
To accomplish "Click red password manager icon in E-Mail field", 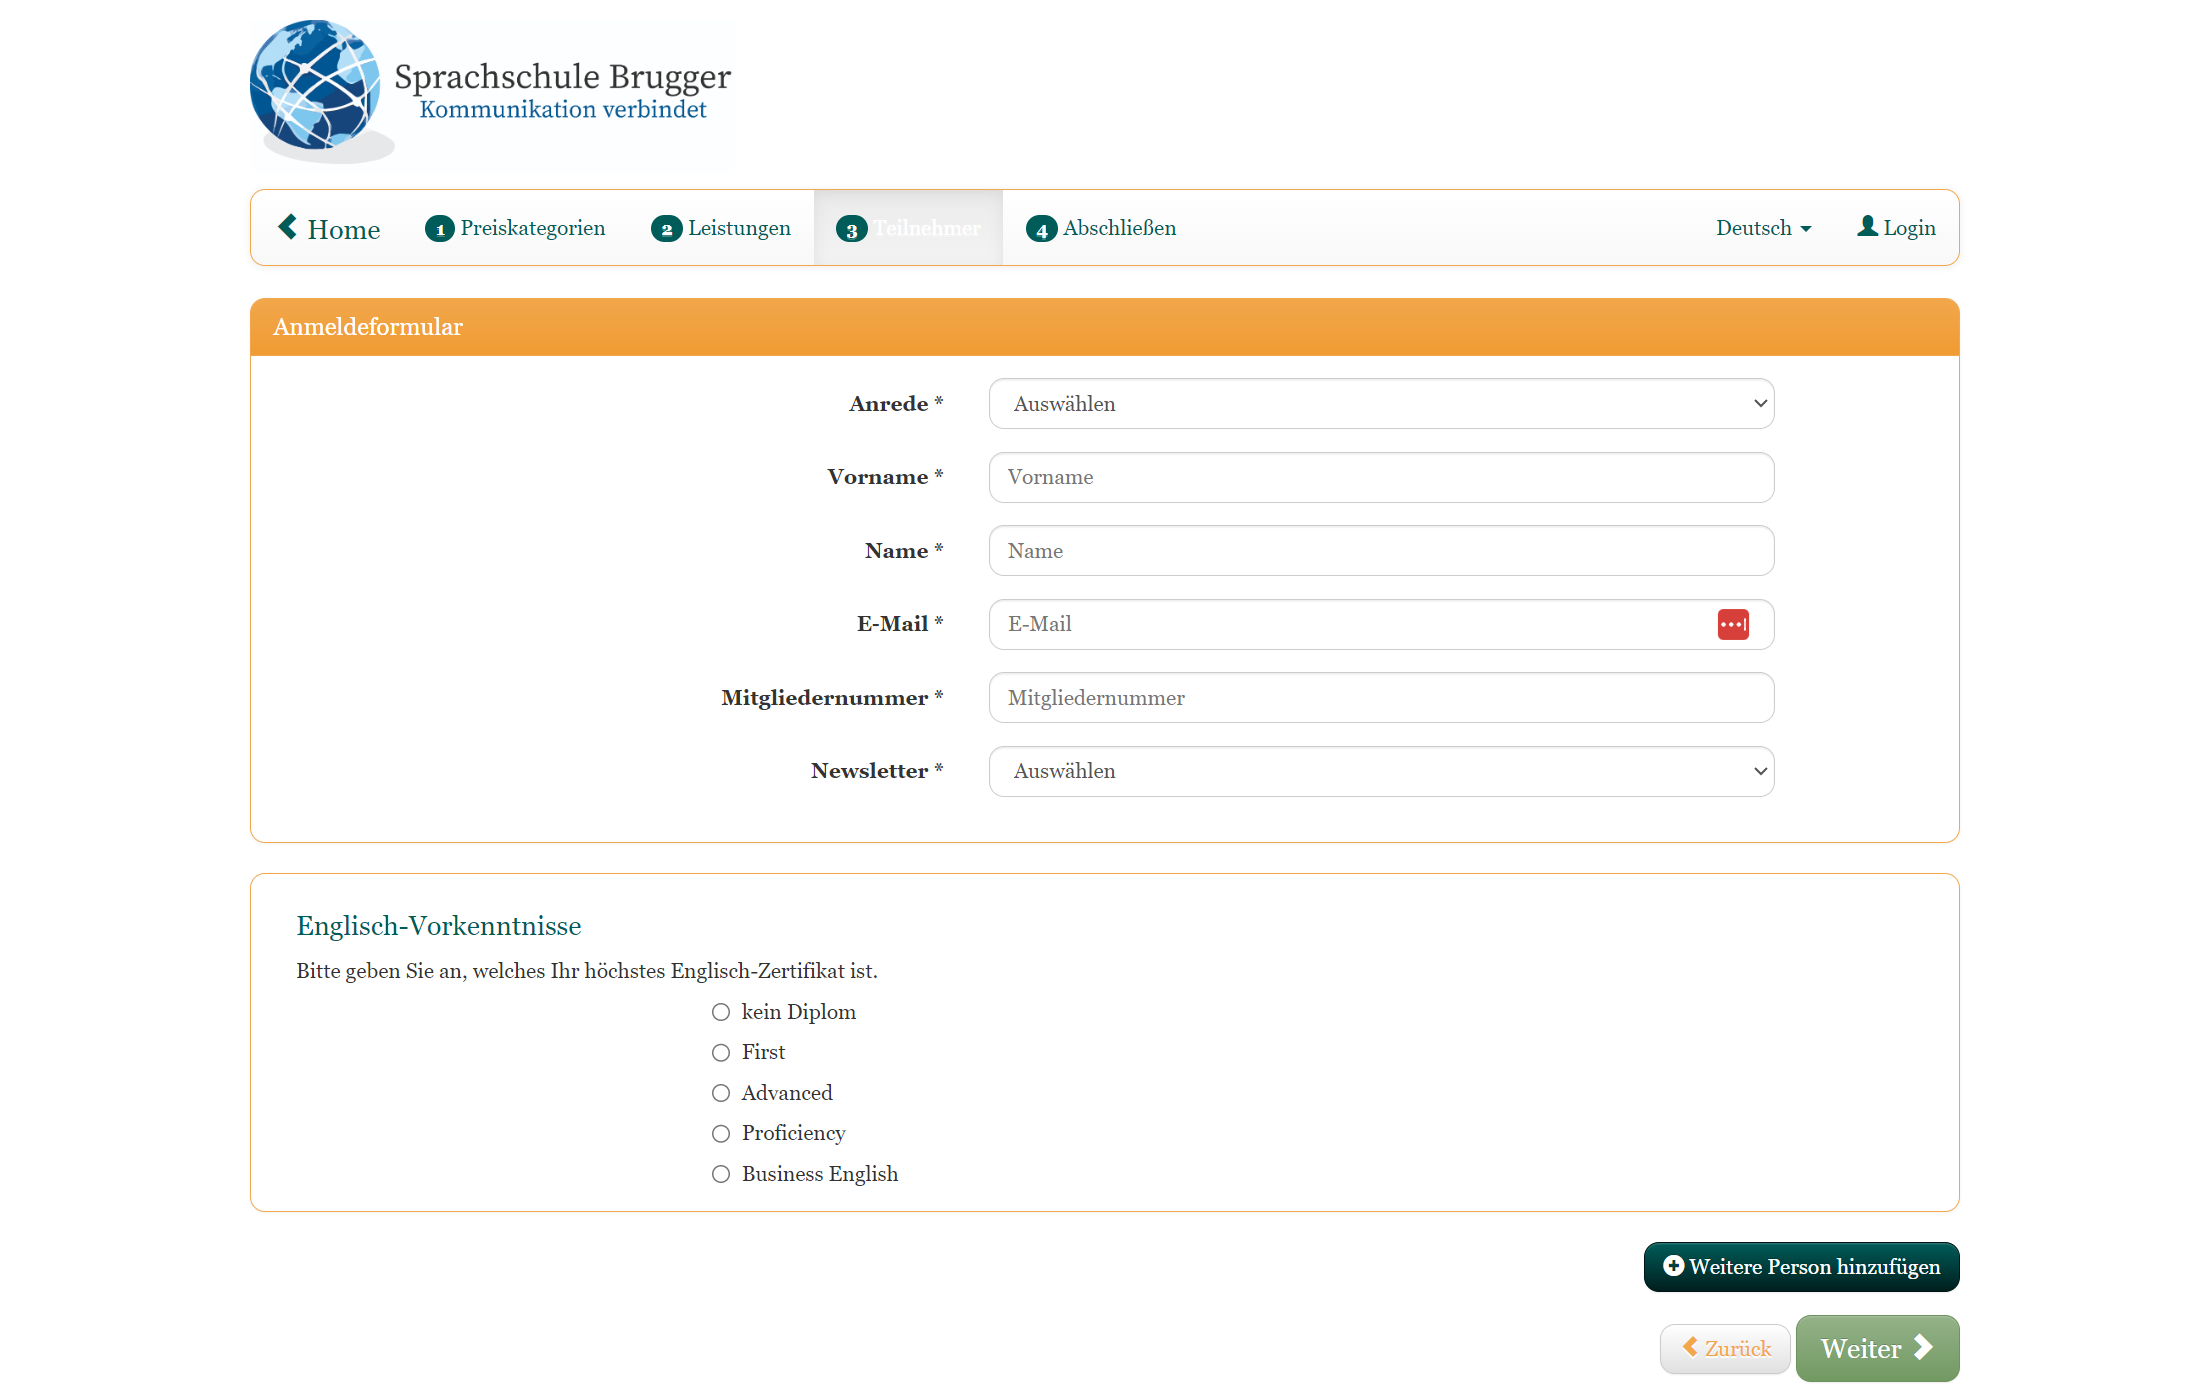I will [x=1733, y=624].
